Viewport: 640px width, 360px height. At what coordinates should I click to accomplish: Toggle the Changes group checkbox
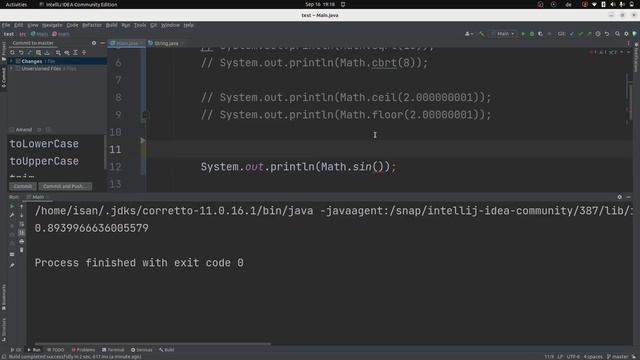click(x=18, y=61)
